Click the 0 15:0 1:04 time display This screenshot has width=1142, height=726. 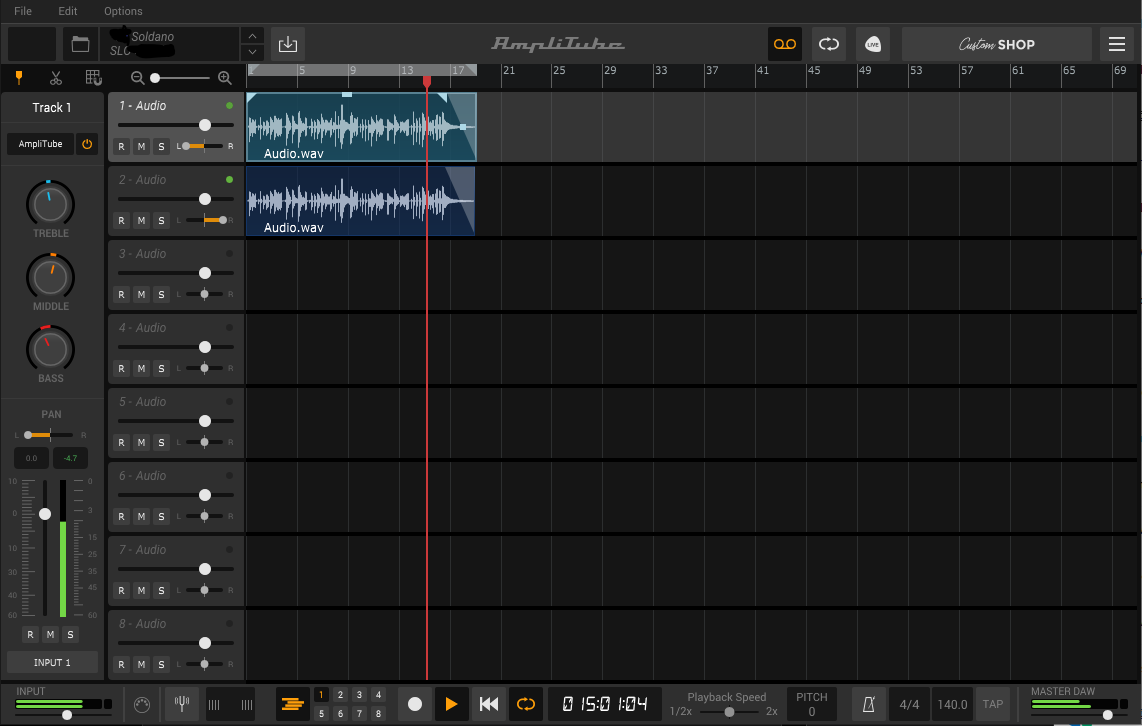click(x=605, y=704)
